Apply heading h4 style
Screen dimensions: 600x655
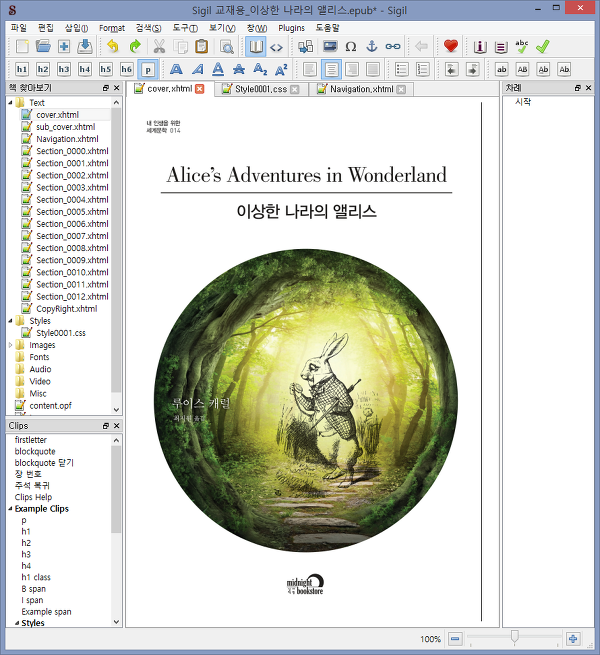[x=85, y=69]
